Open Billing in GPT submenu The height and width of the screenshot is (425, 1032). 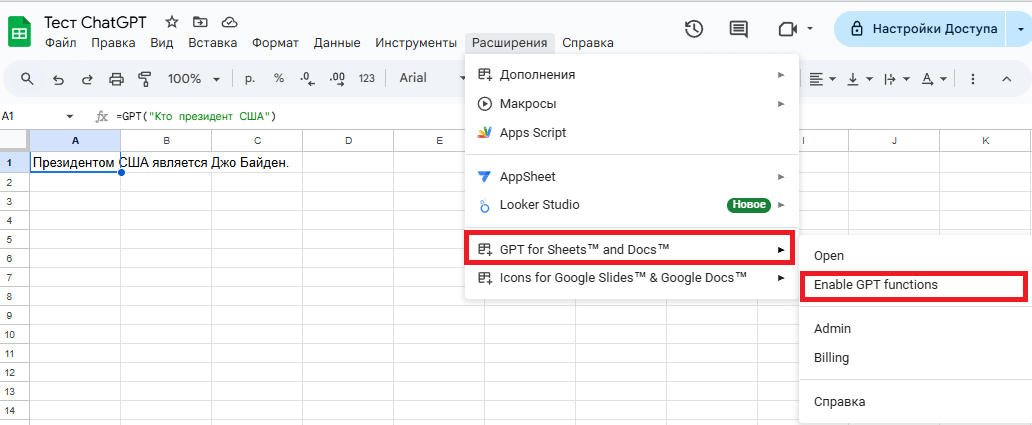coord(916,359)
